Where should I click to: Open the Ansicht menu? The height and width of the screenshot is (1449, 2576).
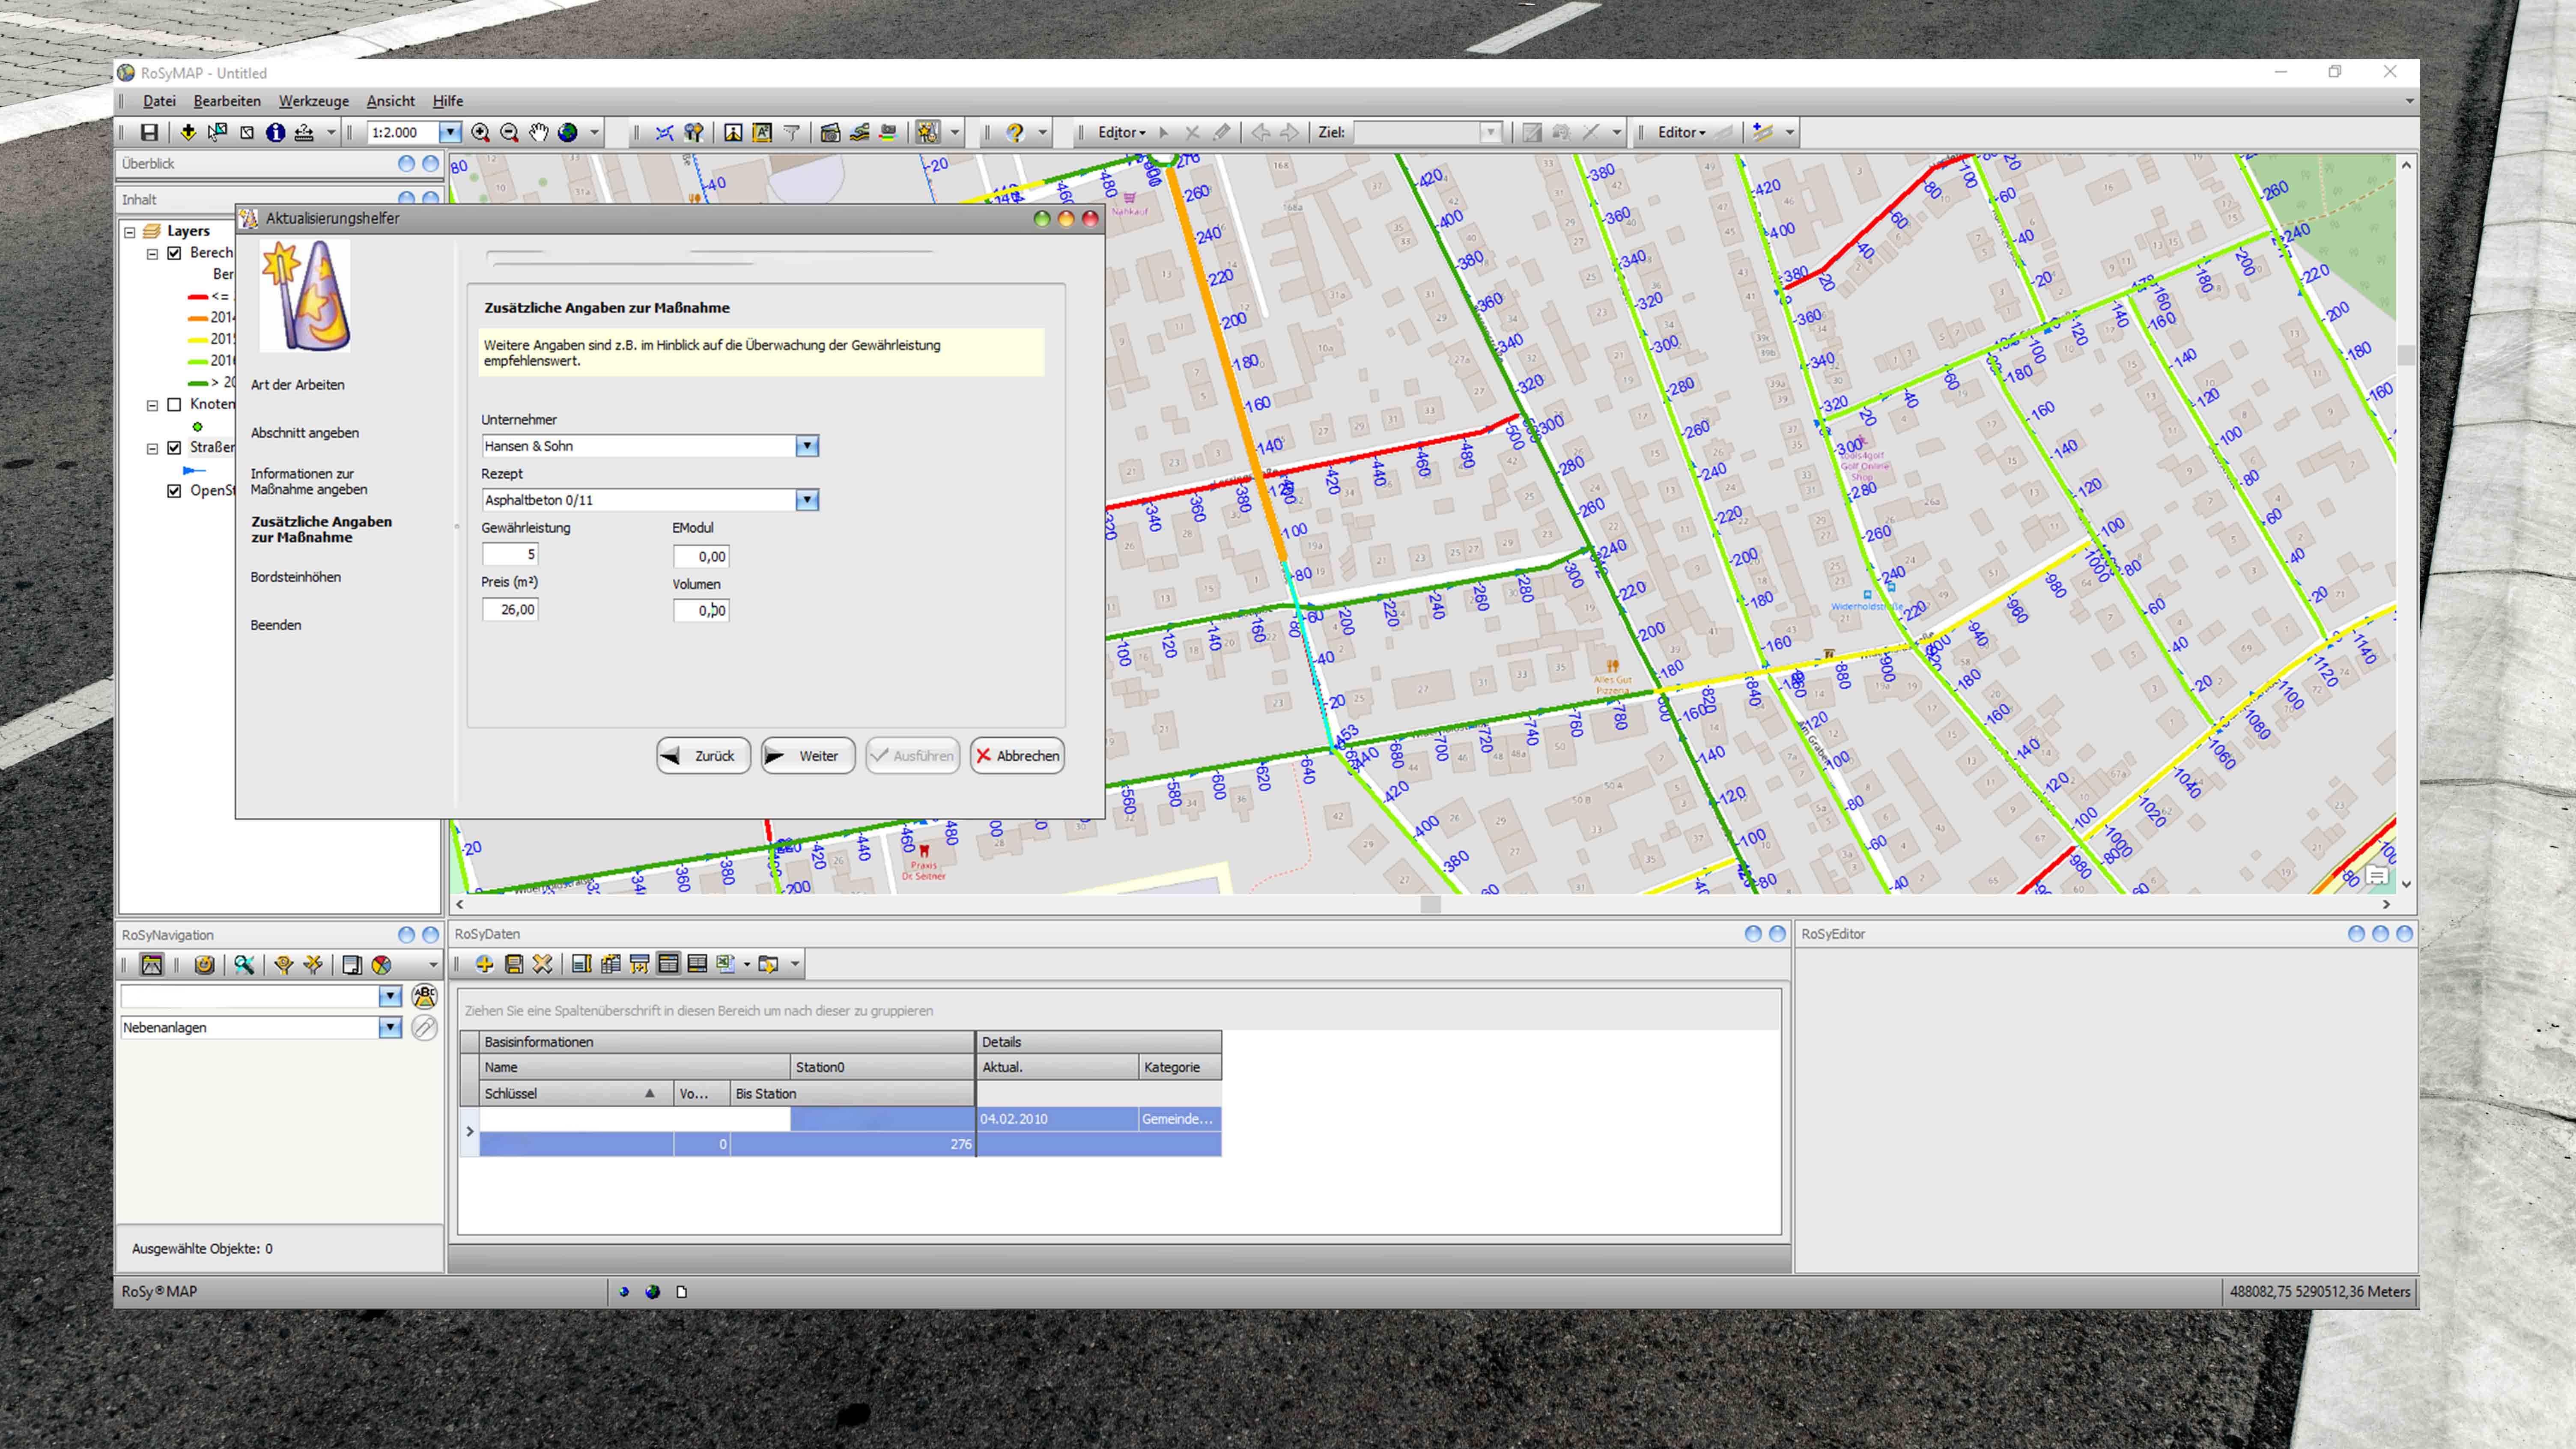coord(390,101)
